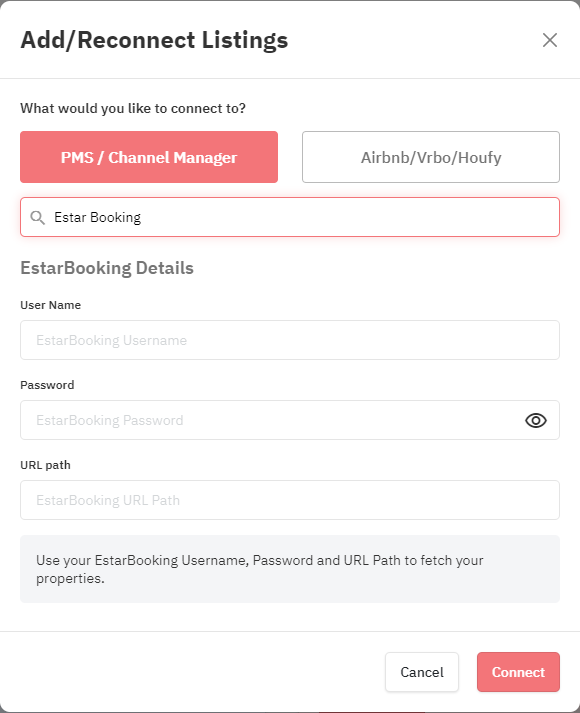The height and width of the screenshot is (713, 580).
Task: Click the Password label
Action: pos(47,385)
